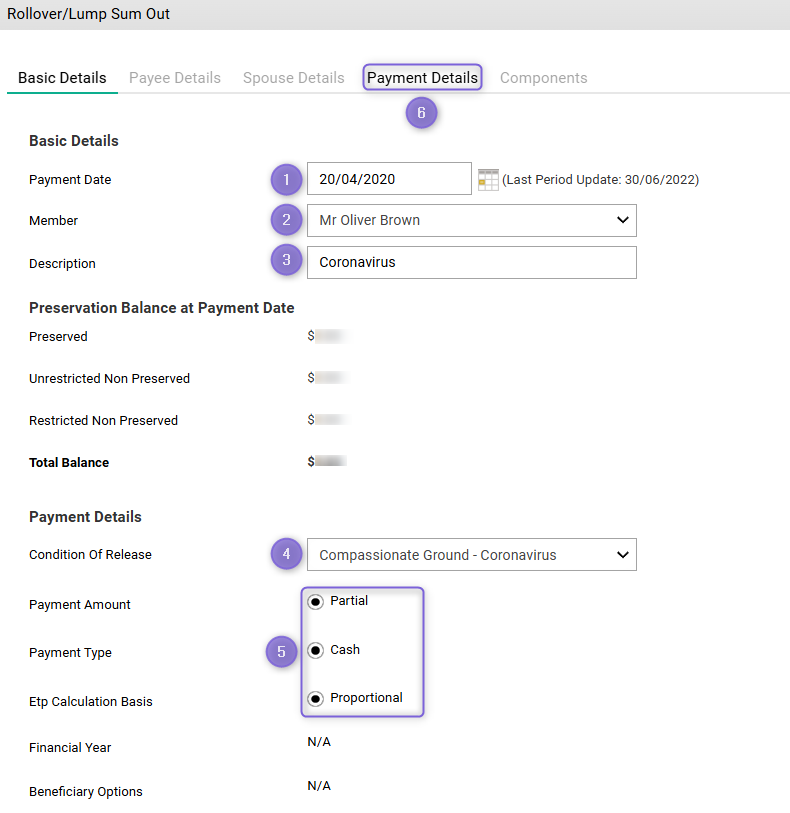This screenshot has height=813, width=790.
Task: Click the Description field containing Coronavirus
Action: [x=472, y=262]
